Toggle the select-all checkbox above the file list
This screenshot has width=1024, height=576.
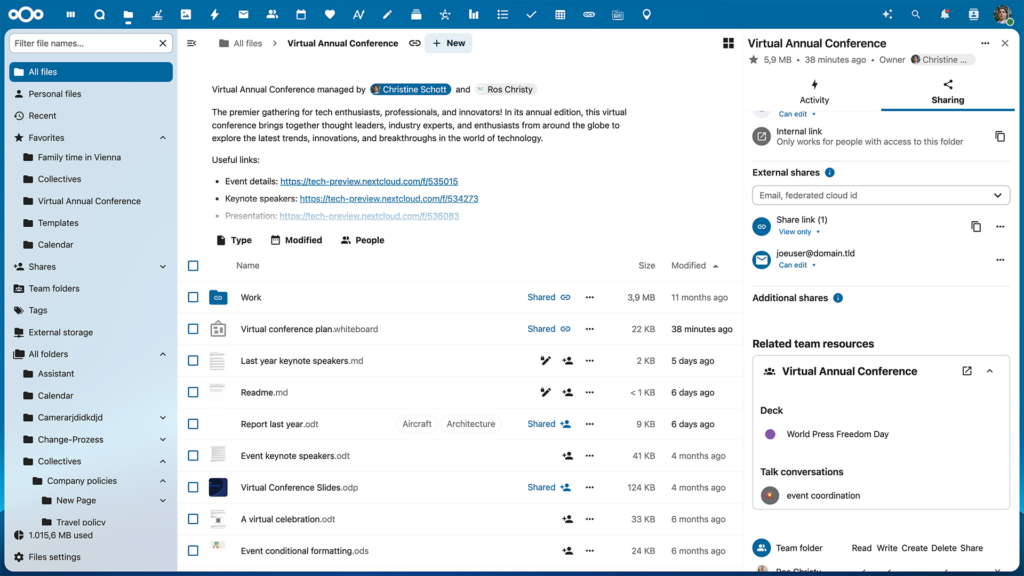pyautogui.click(x=193, y=265)
